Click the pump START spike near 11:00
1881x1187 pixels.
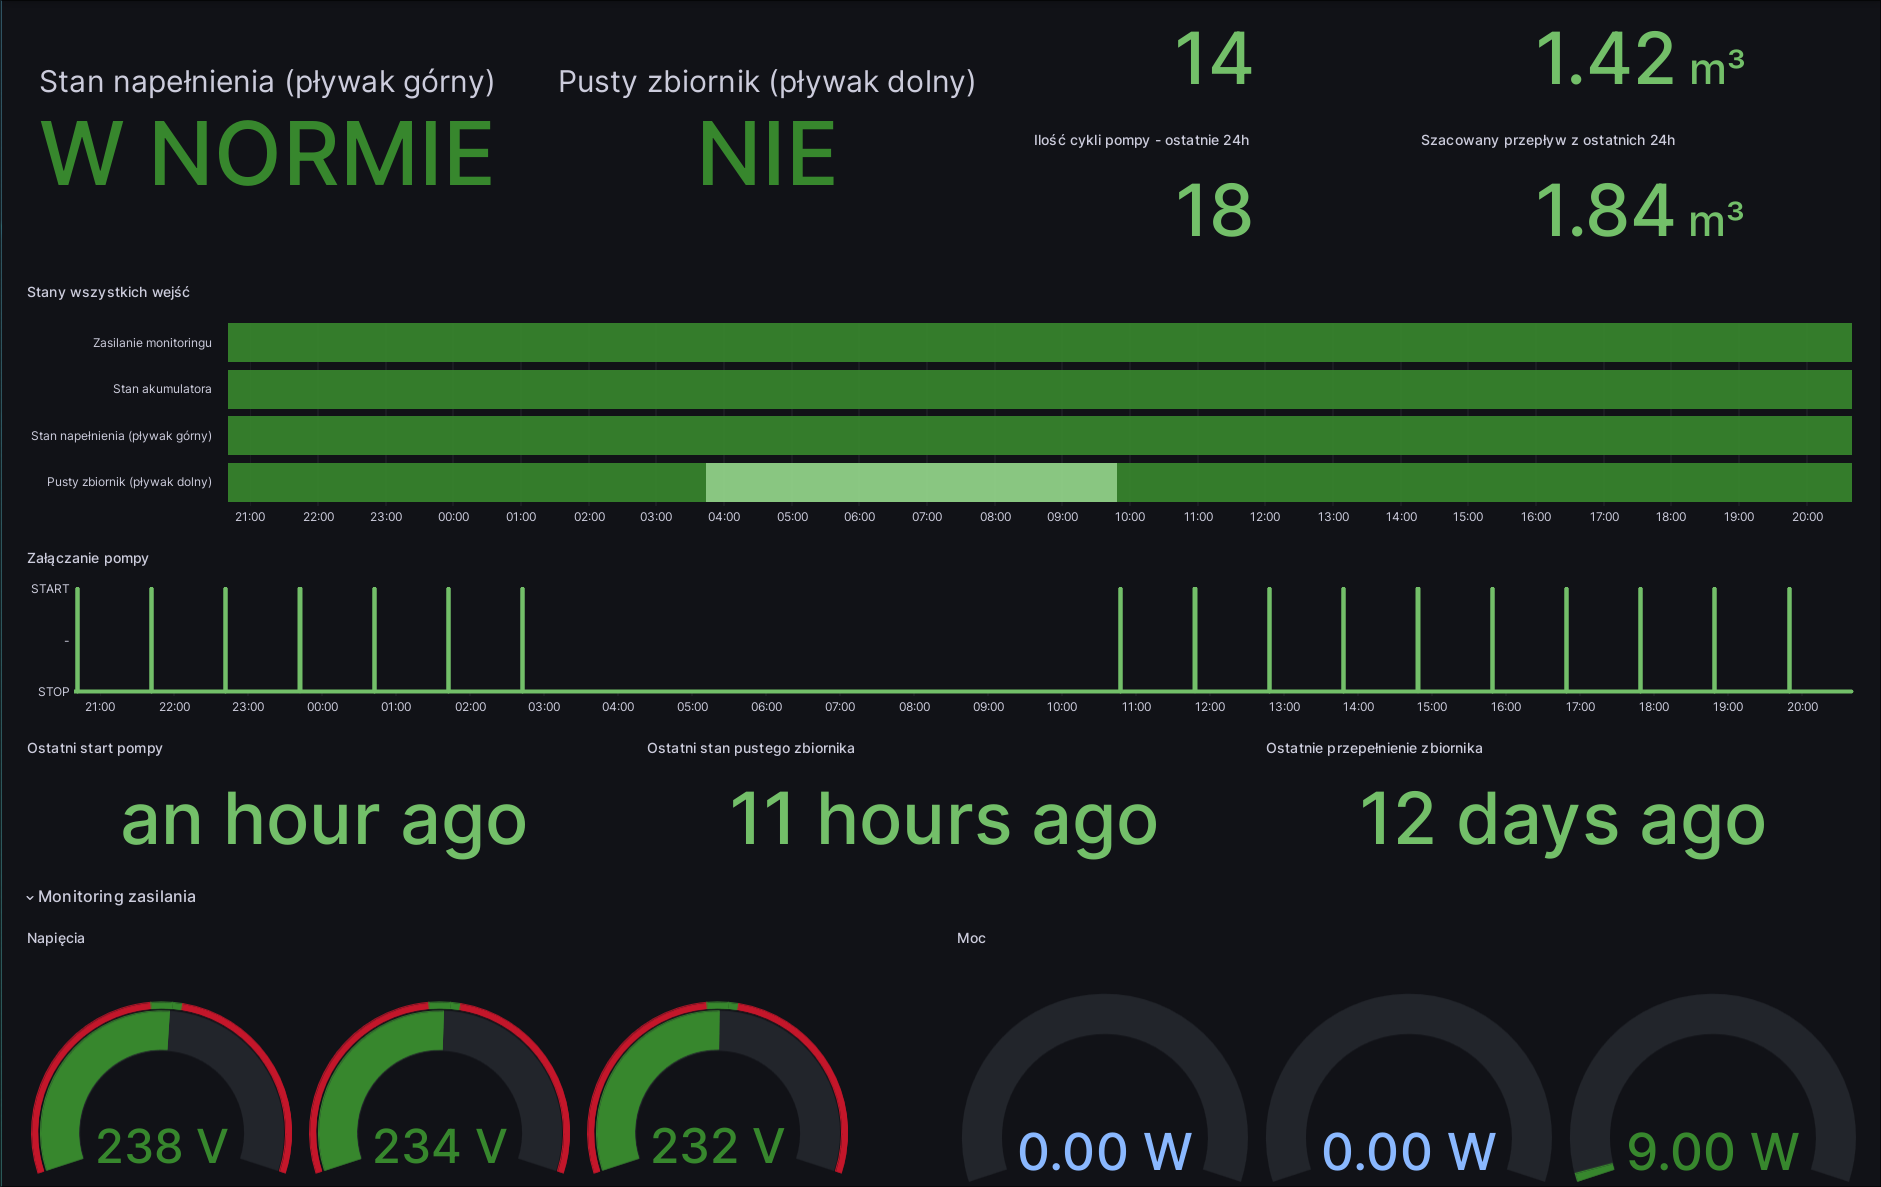click(1122, 638)
